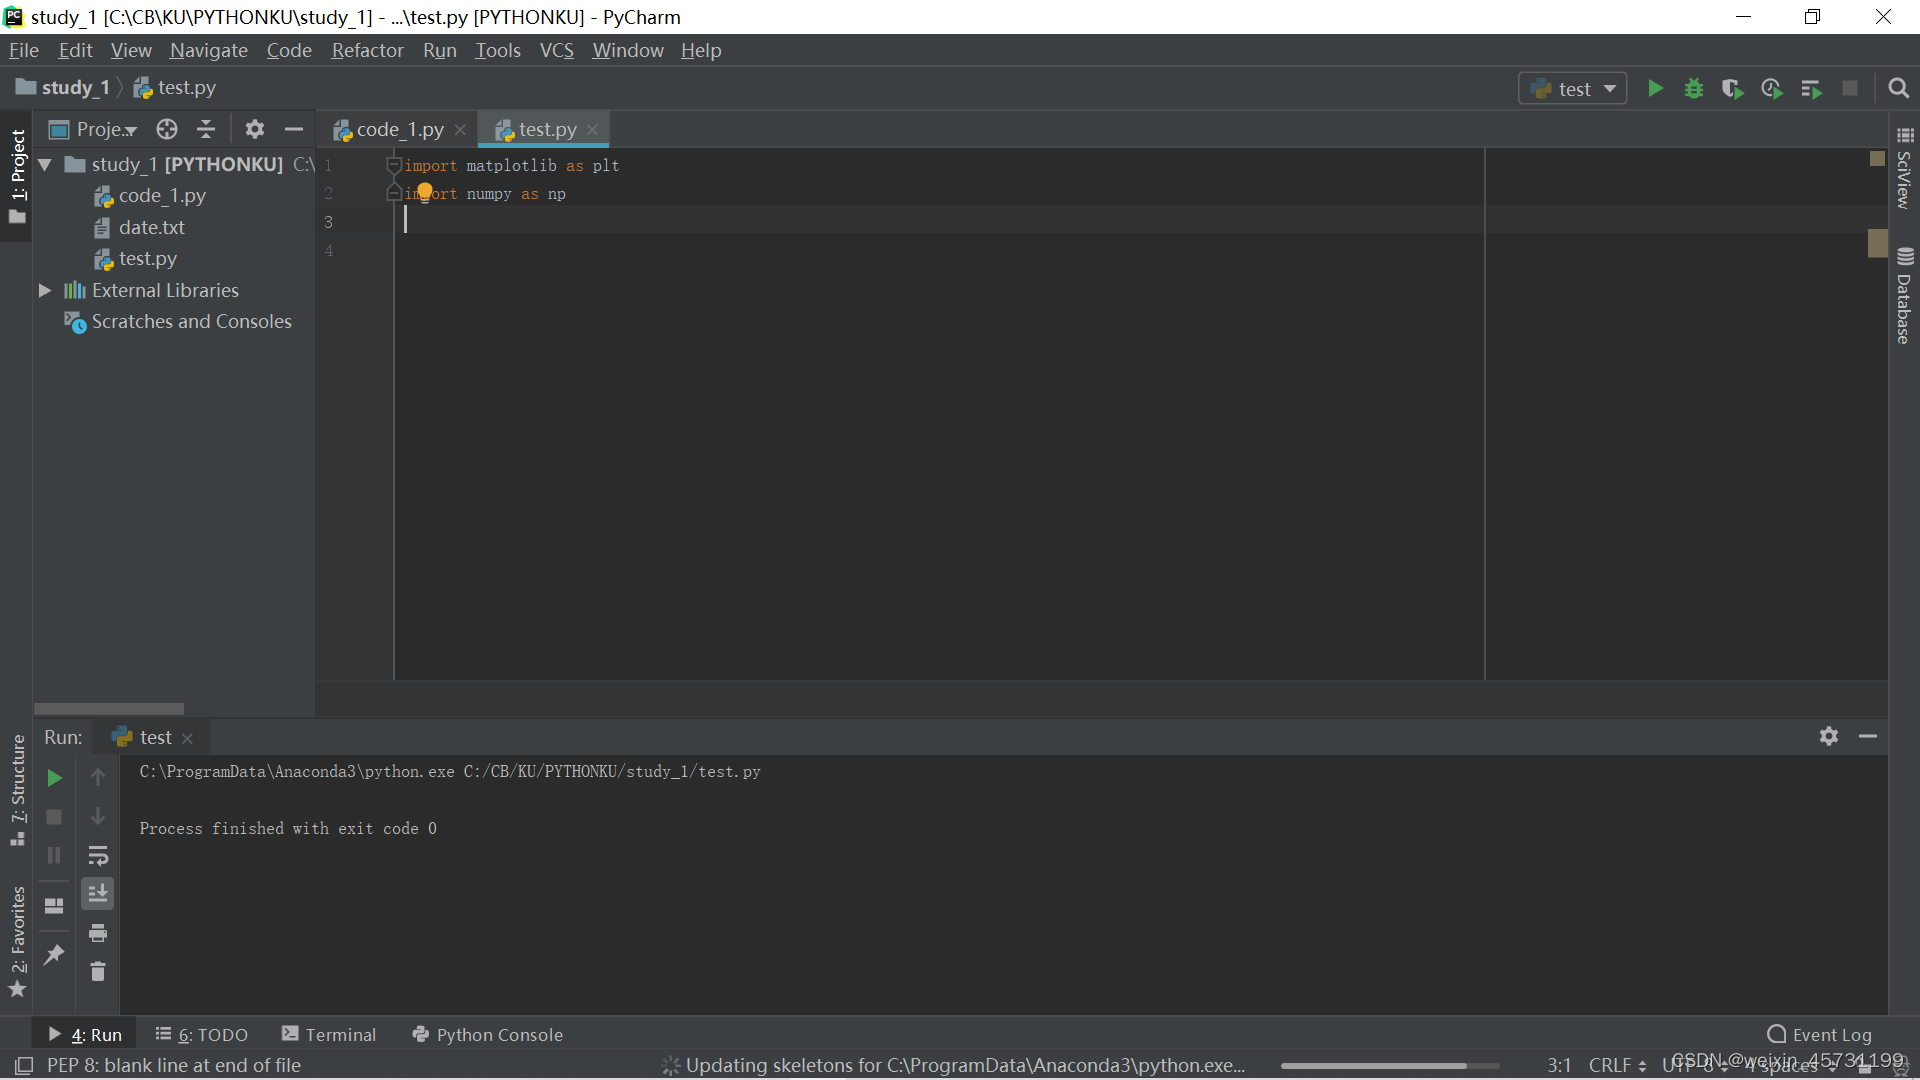This screenshot has width=1920, height=1080.
Task: Click the Project panel horizontal scrollbar
Action: [109, 708]
